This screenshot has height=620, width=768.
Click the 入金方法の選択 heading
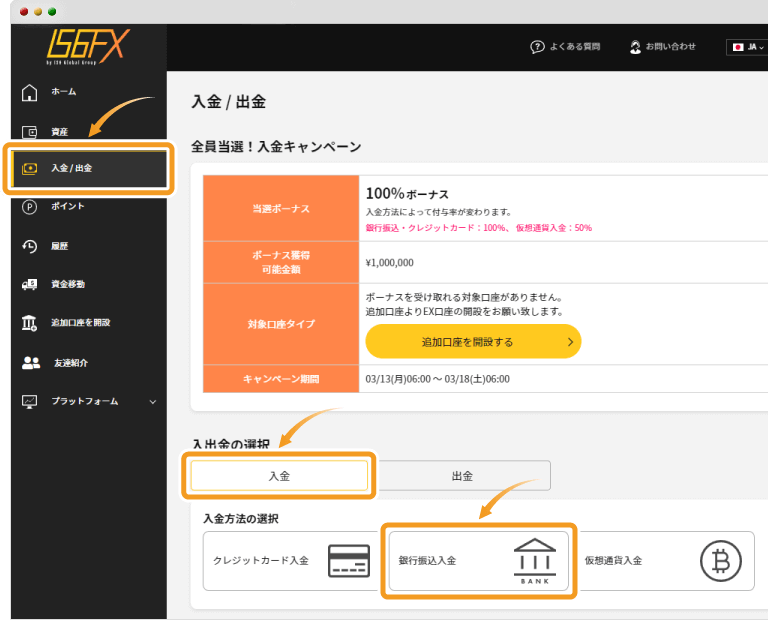tap(241, 519)
